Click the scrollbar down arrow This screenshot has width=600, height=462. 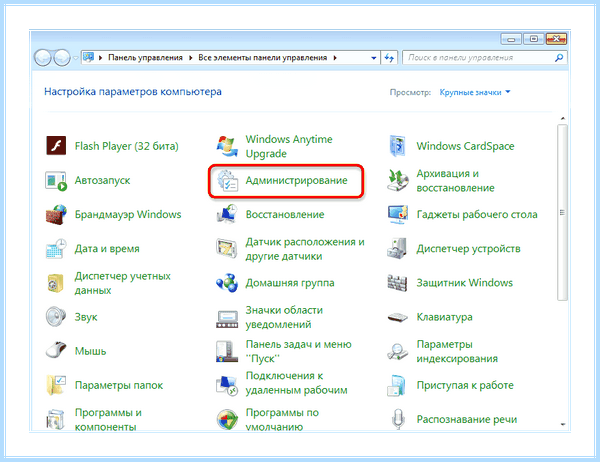click(x=562, y=424)
